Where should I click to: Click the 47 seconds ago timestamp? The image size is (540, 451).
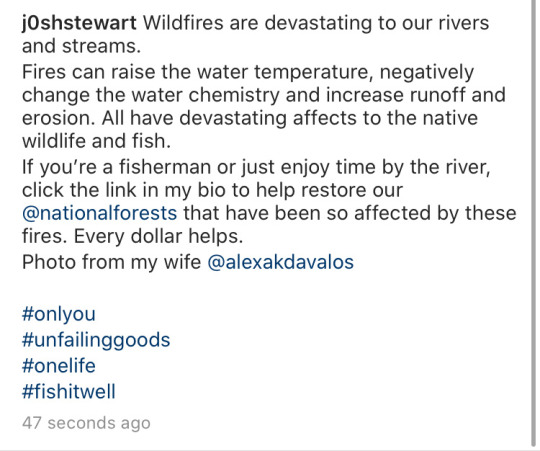click(86, 423)
